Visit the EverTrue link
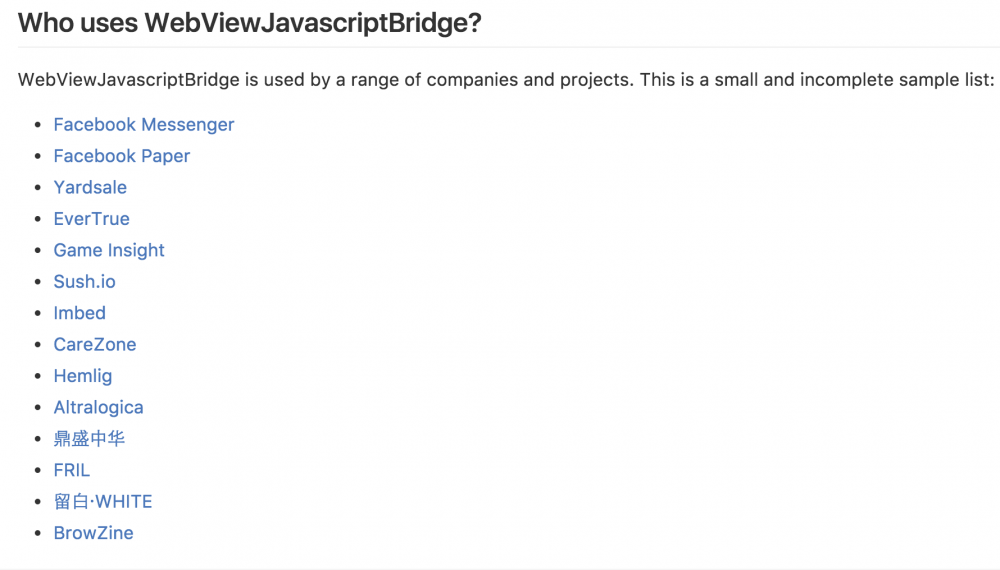 point(91,219)
